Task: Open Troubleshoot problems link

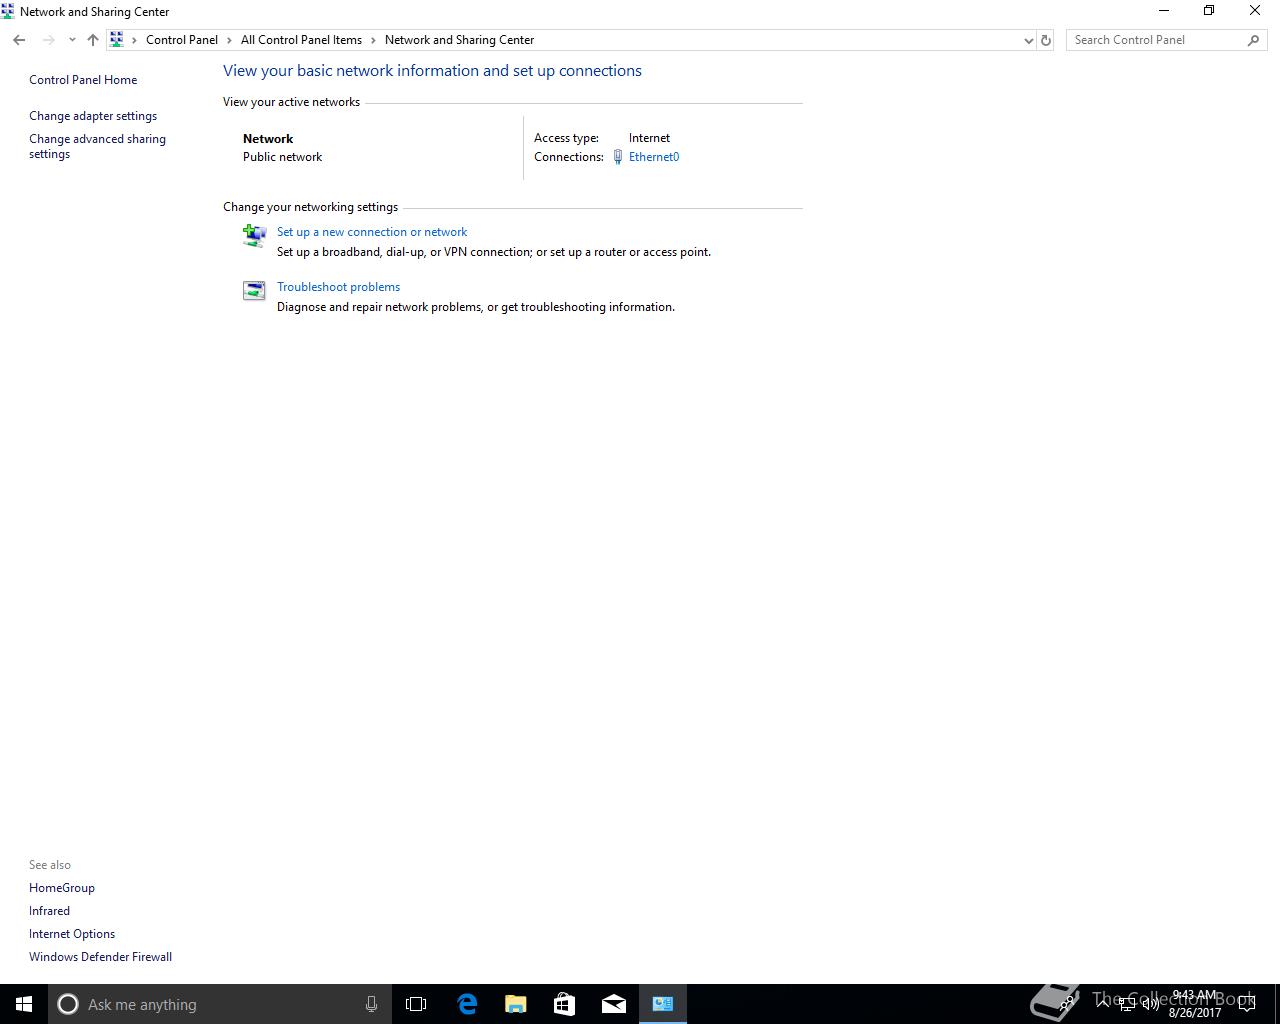Action: click(x=338, y=287)
